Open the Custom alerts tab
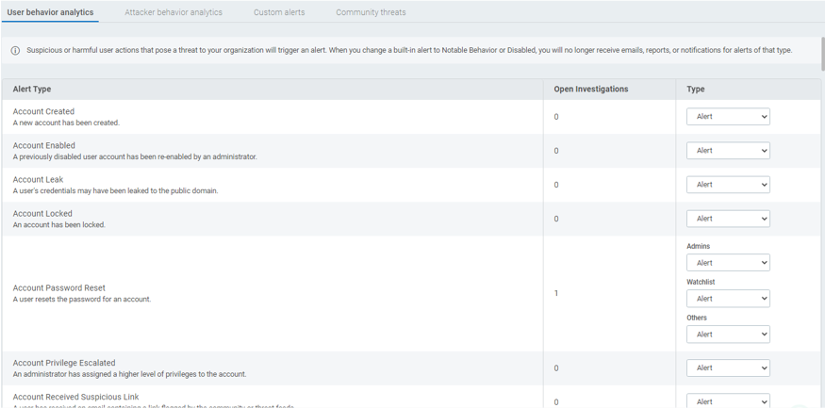The width and height of the screenshot is (825, 408). pos(279,12)
